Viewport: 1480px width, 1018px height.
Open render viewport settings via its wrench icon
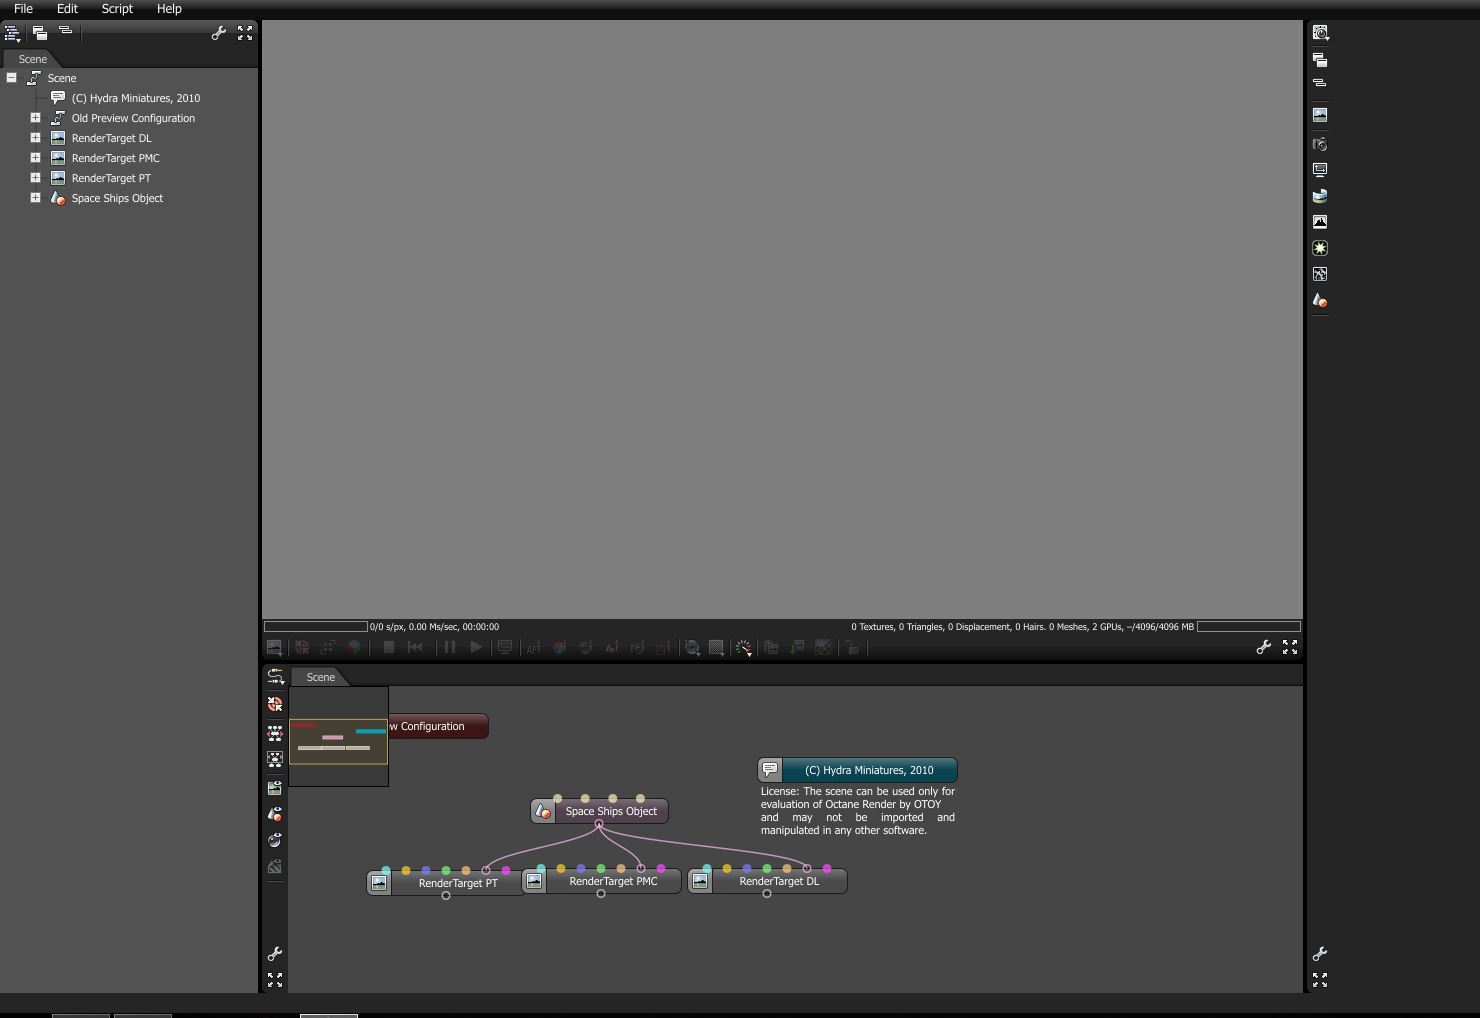pos(1264,648)
